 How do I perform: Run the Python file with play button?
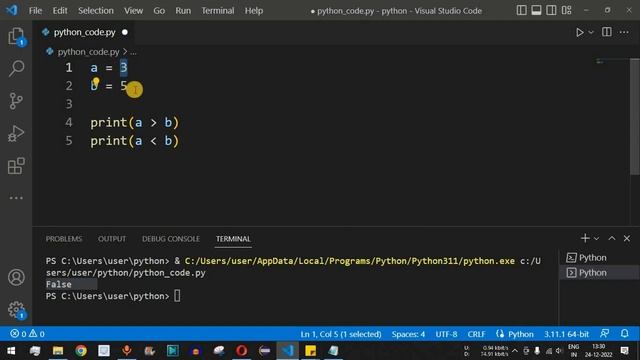pyautogui.click(x=580, y=32)
